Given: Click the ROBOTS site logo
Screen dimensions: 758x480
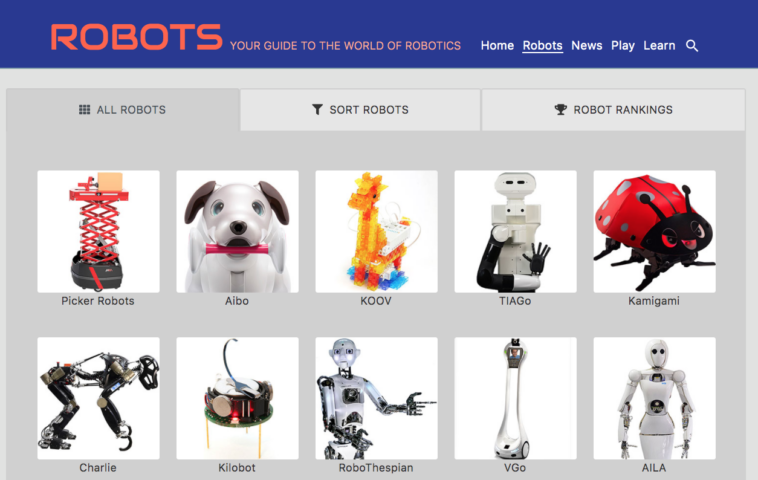Looking at the screenshot, I should point(136,37).
